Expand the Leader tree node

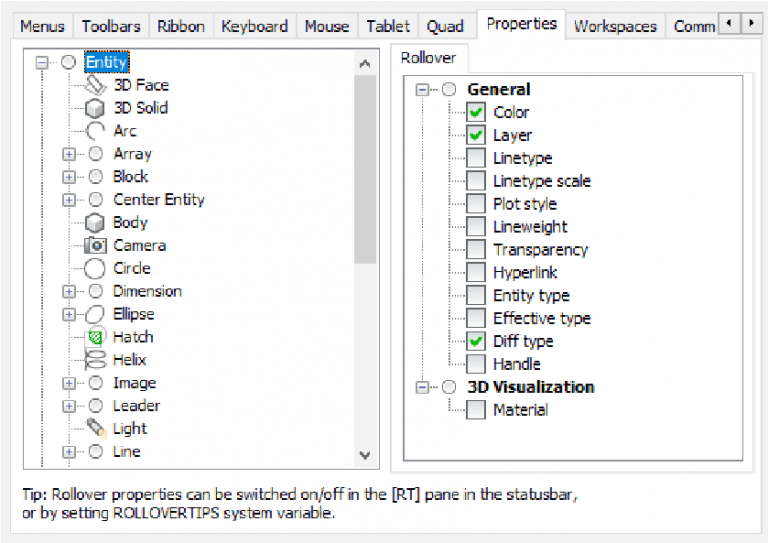[69, 406]
